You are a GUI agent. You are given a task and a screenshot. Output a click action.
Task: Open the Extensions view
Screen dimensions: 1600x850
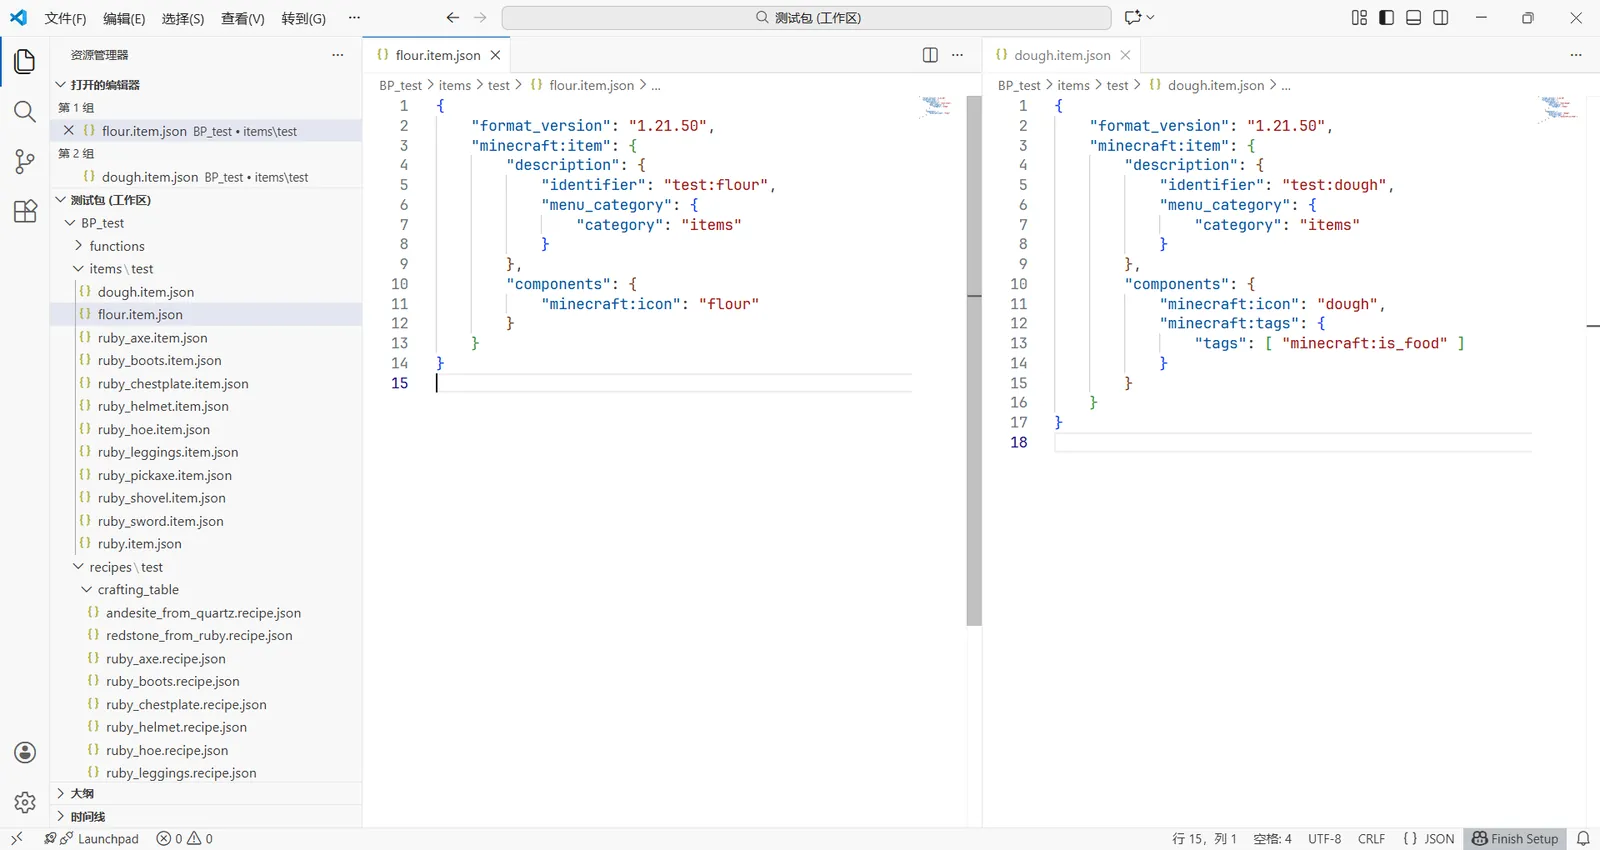(x=25, y=211)
